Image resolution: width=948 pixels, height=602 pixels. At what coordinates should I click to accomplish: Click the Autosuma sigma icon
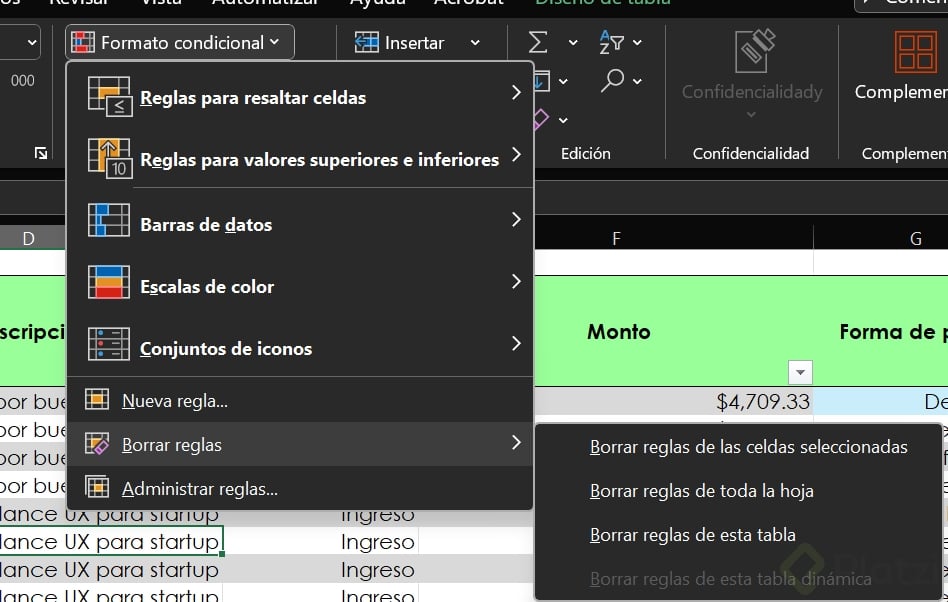coord(537,42)
